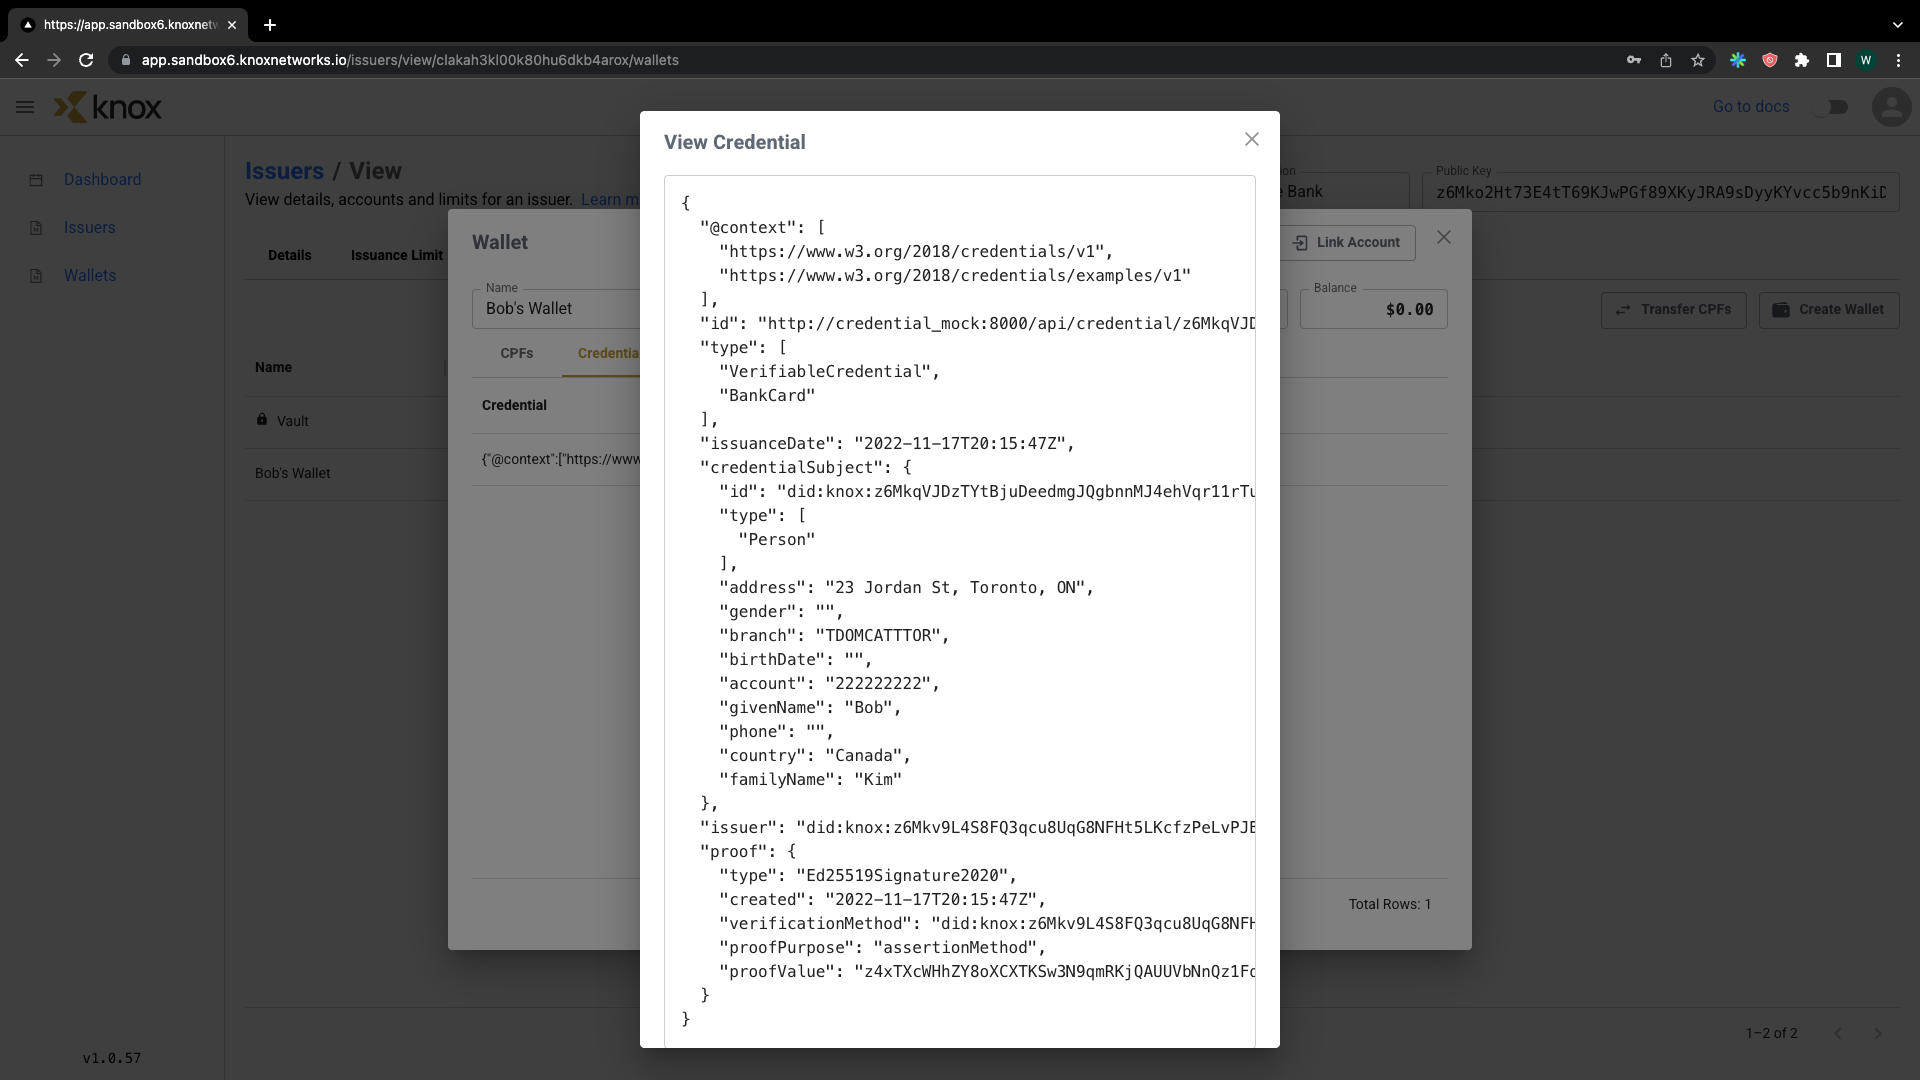Open the user account avatar menu
The width and height of the screenshot is (1920, 1080).
coord(1891,107)
